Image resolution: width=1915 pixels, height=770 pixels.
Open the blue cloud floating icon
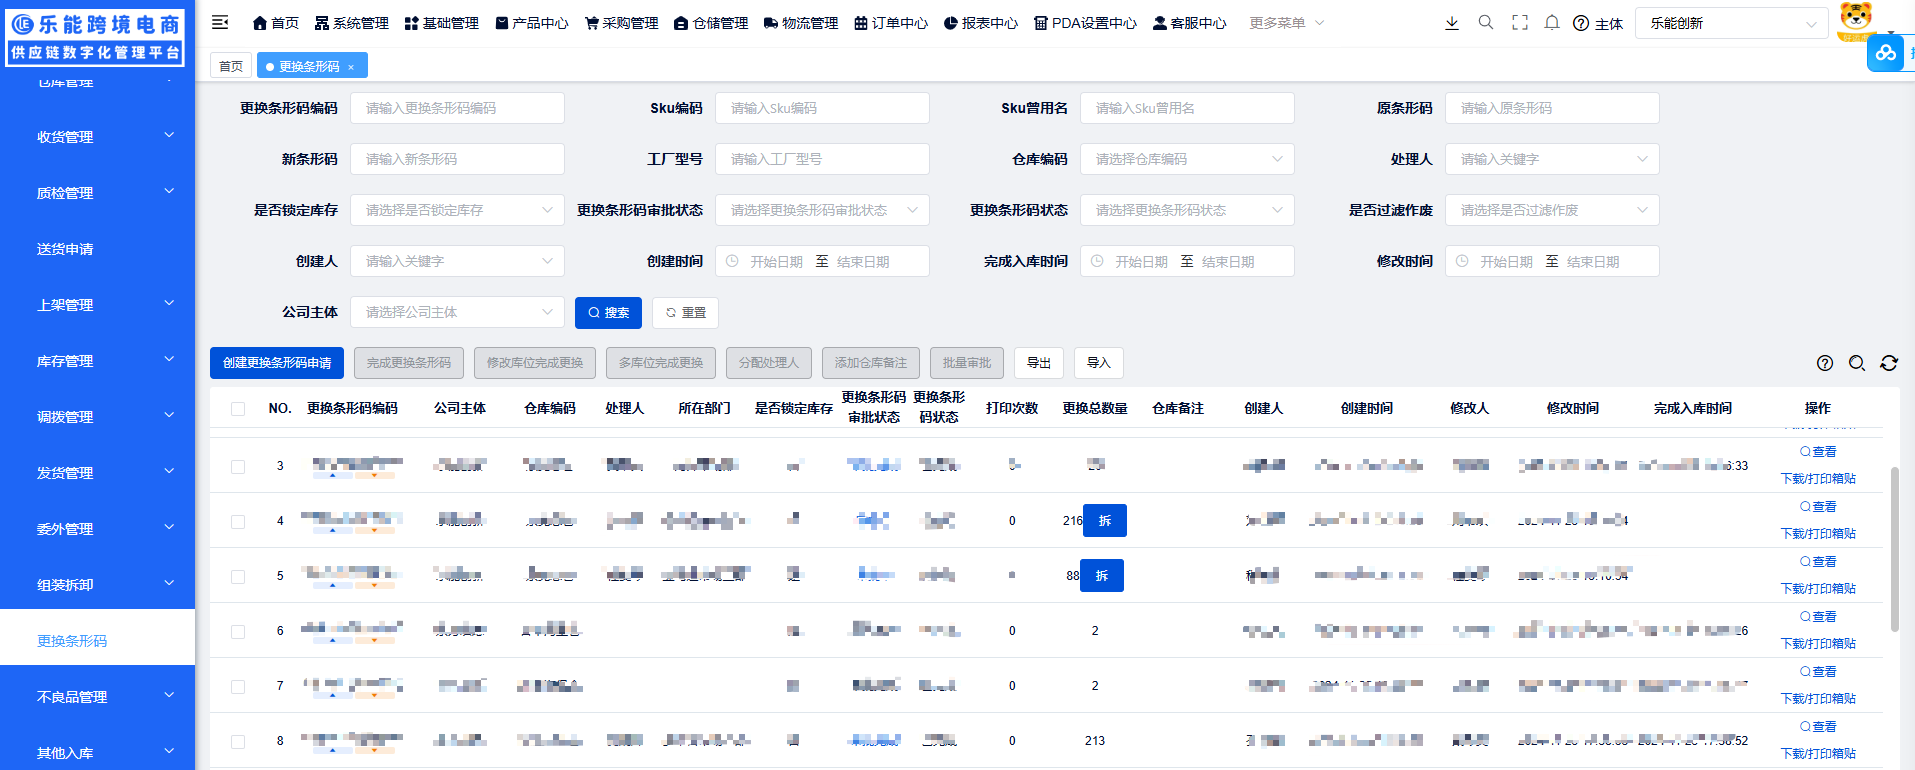(1885, 53)
